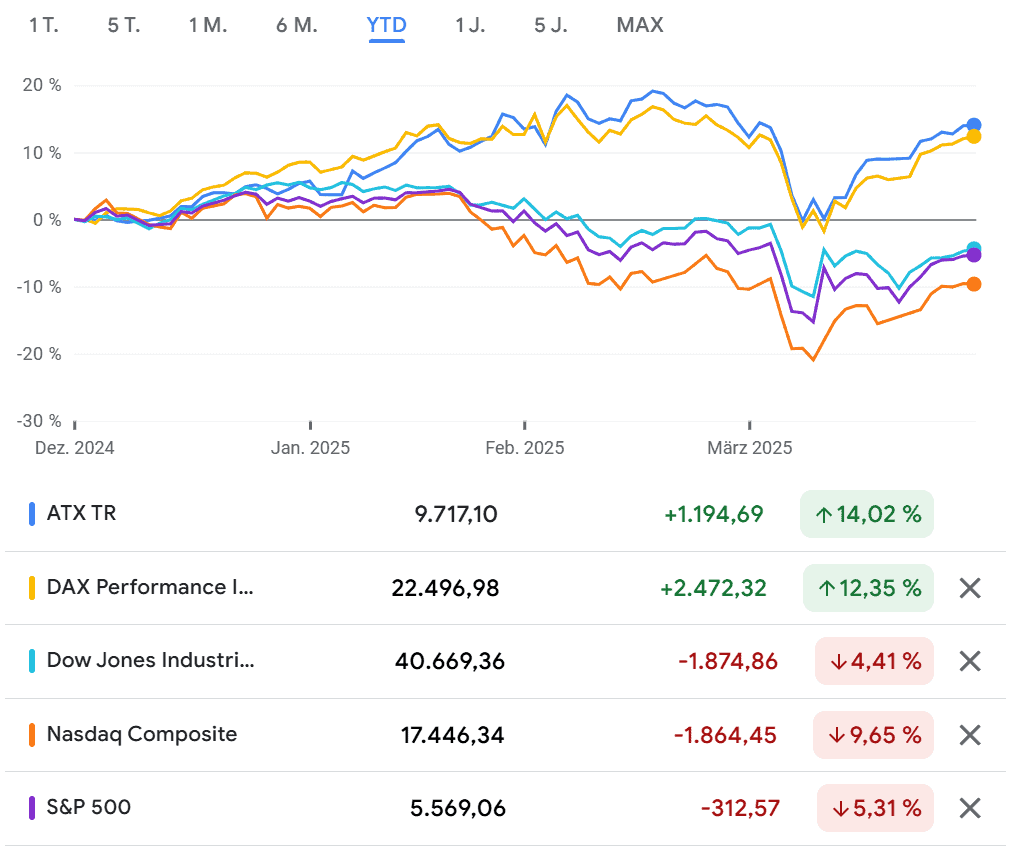Click the -10 % y-axis label
1012x856 pixels.
pos(39,287)
